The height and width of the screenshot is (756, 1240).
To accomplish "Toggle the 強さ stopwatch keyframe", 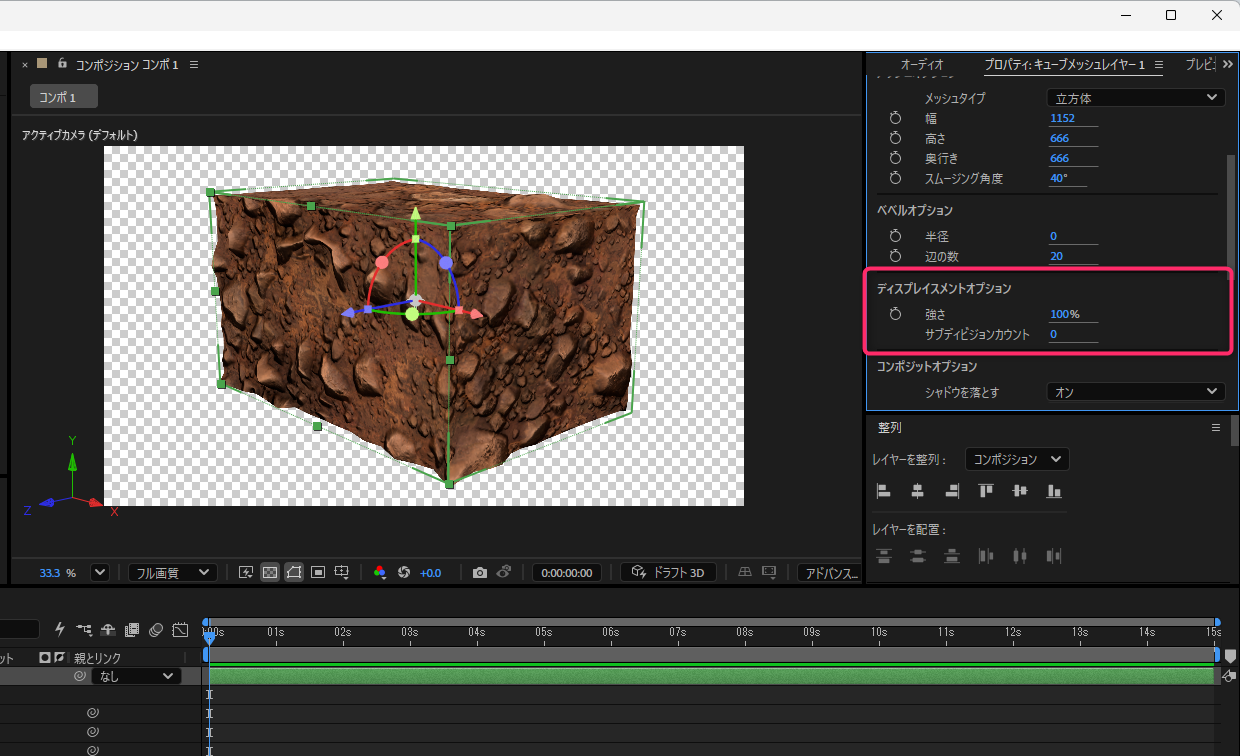I will click(x=895, y=314).
